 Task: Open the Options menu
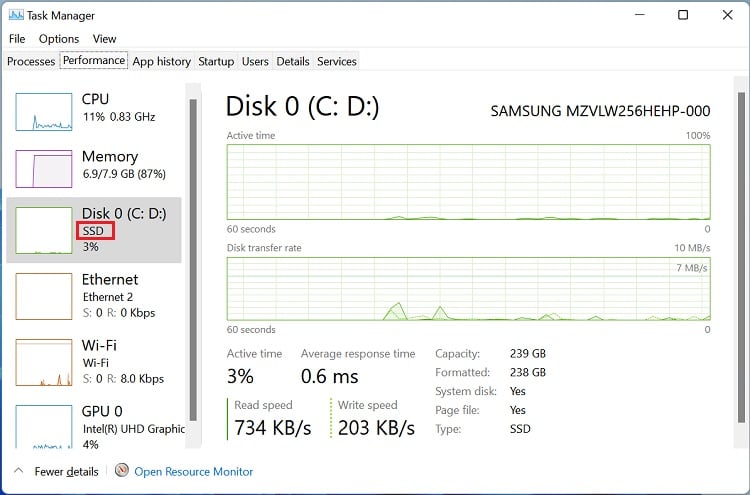[x=59, y=39]
